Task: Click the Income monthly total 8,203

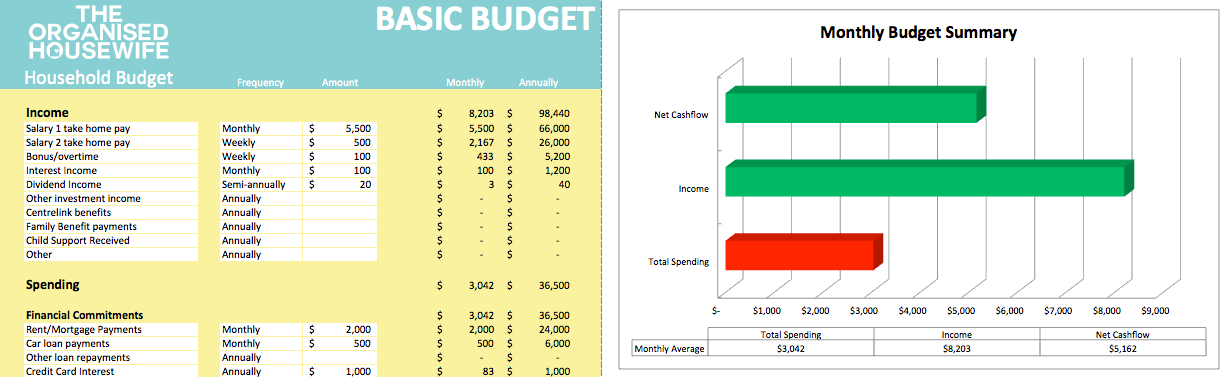Action: 481,114
